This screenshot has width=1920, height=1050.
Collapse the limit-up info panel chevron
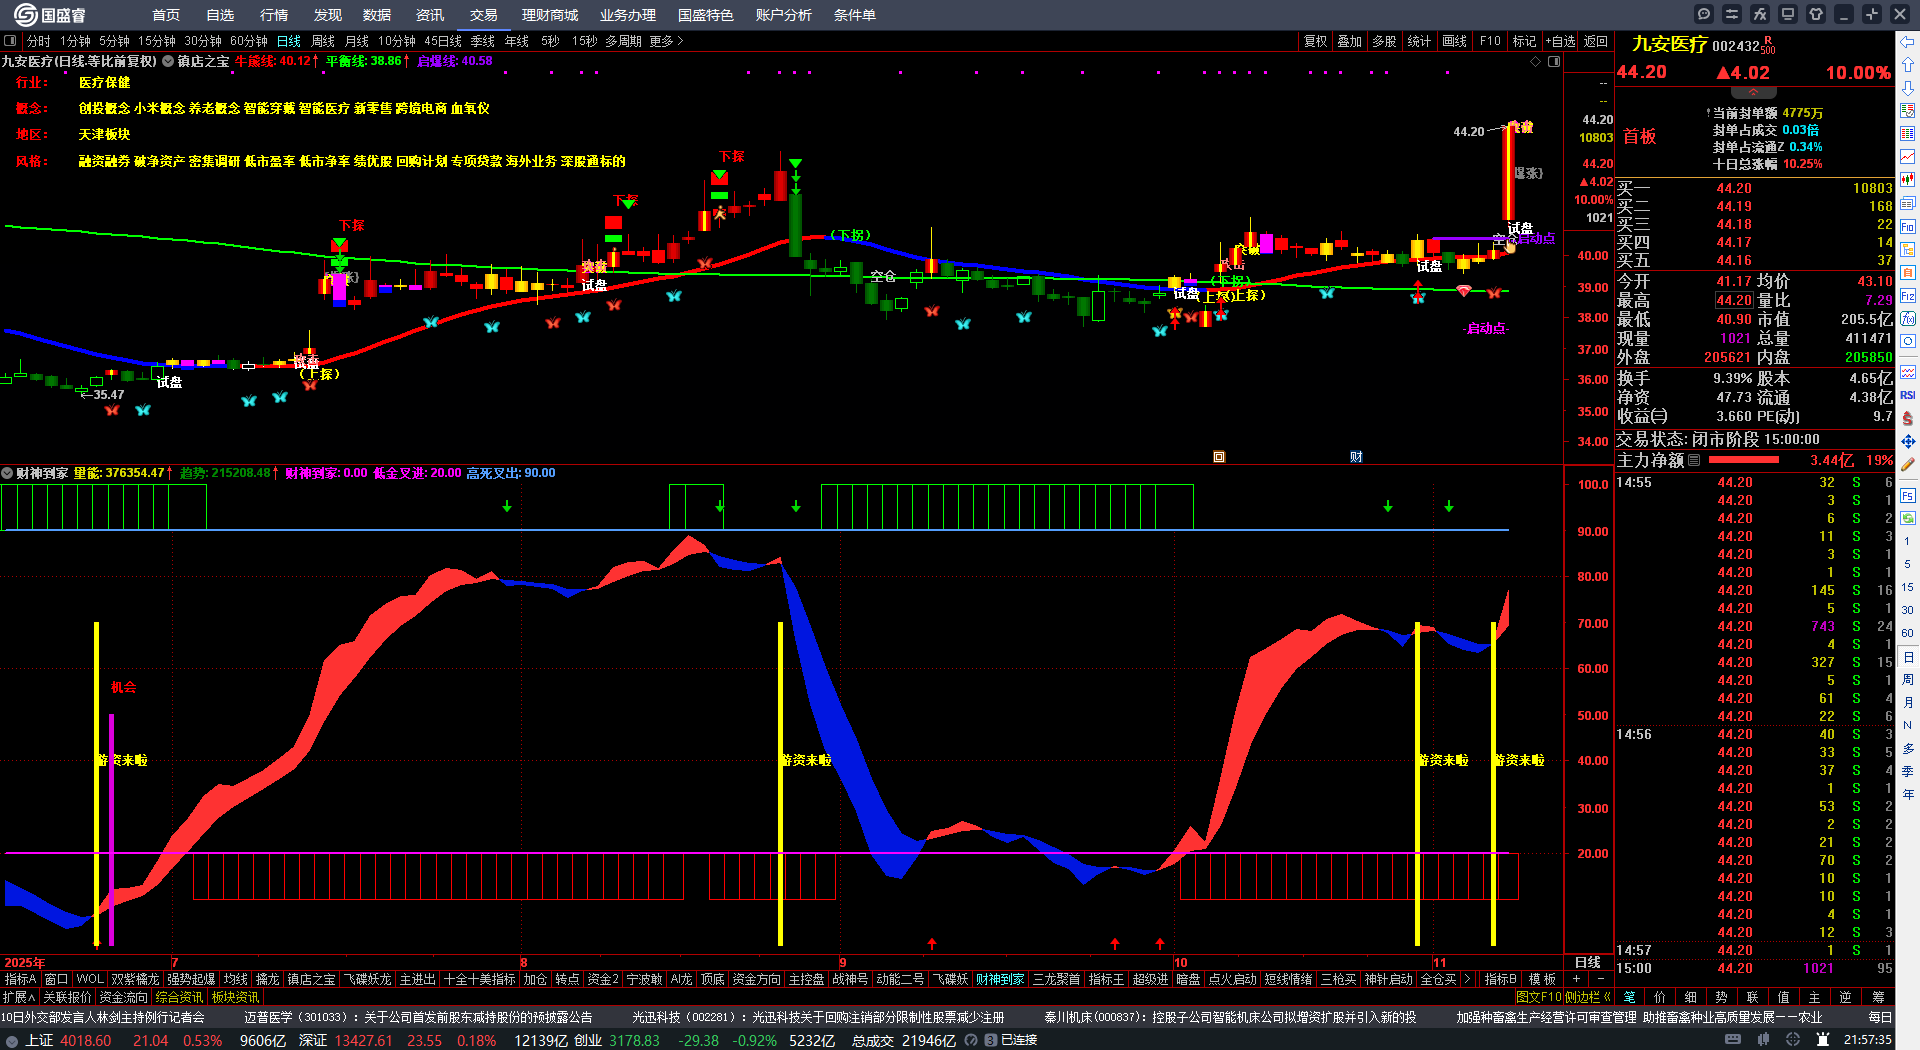click(x=1753, y=92)
